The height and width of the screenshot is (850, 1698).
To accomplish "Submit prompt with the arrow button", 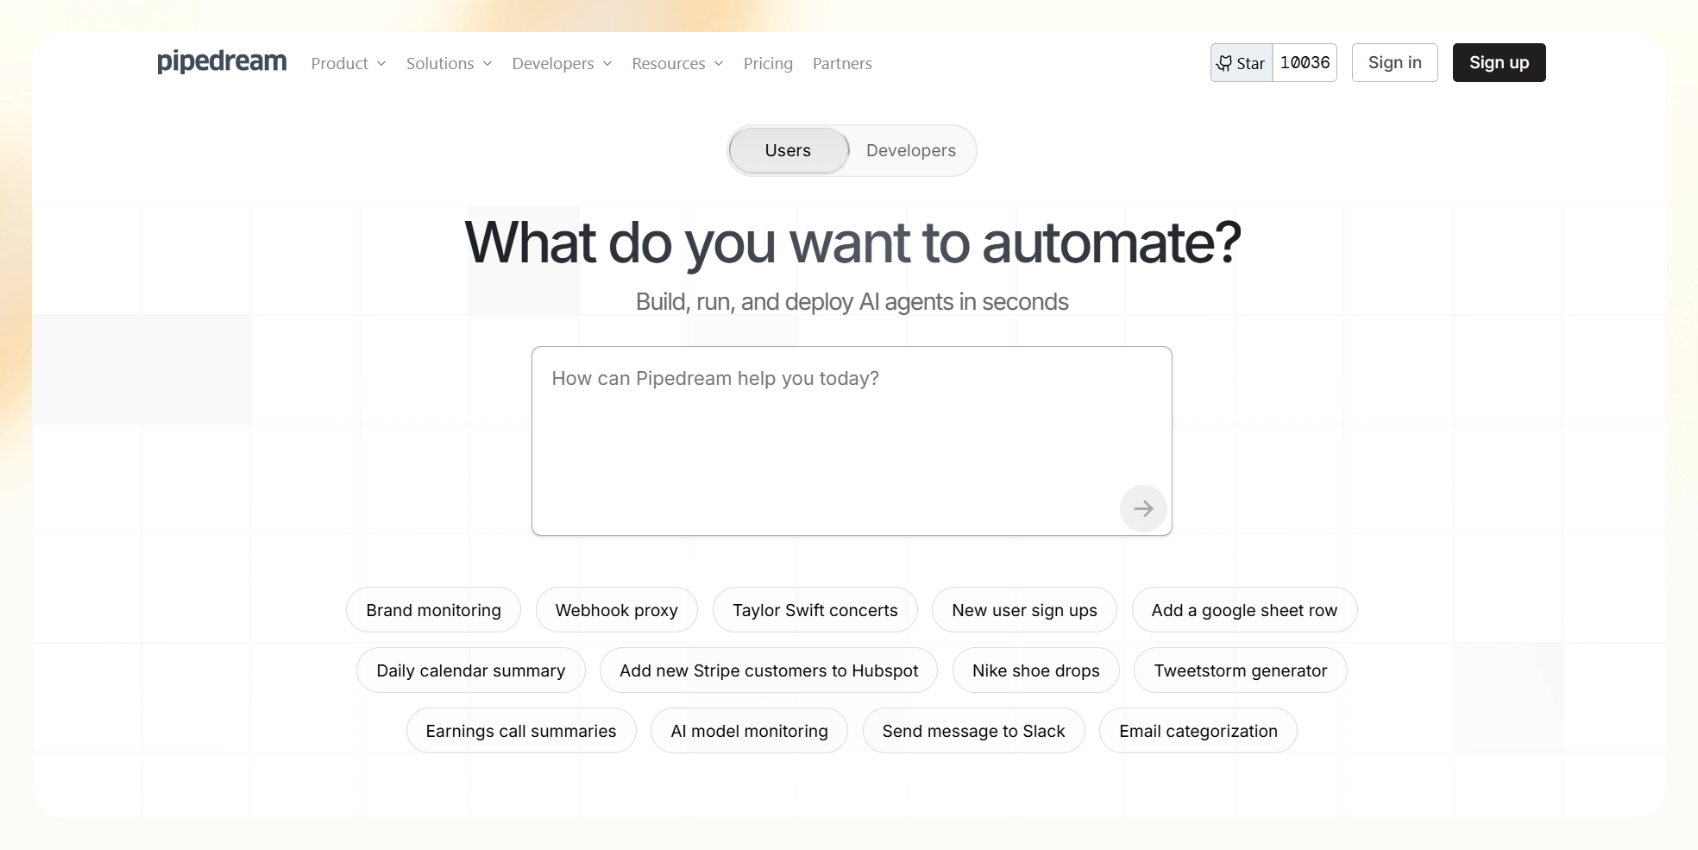I will pos(1143,509).
